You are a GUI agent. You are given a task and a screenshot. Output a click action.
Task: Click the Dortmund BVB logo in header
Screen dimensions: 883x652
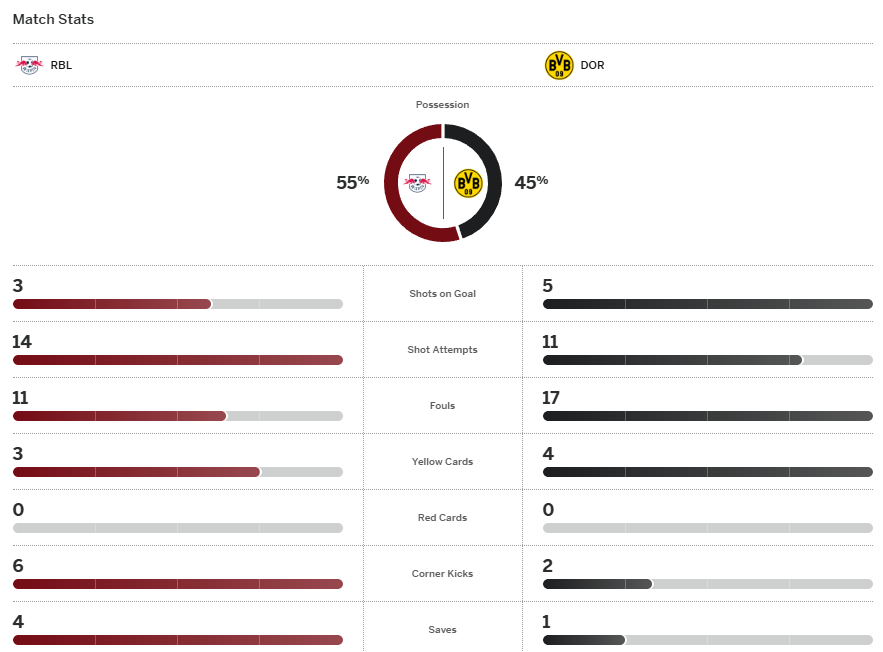559,65
